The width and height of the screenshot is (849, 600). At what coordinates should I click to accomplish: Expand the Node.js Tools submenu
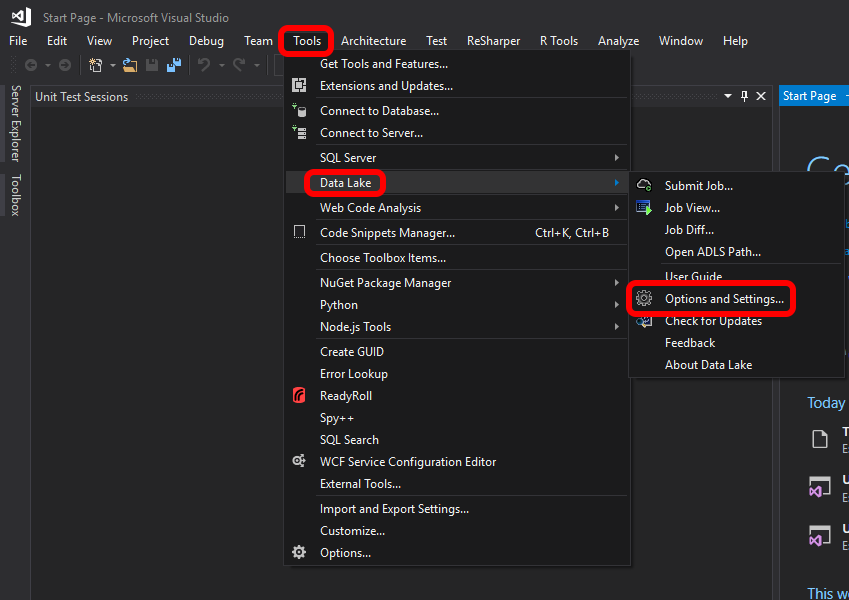tap(617, 327)
